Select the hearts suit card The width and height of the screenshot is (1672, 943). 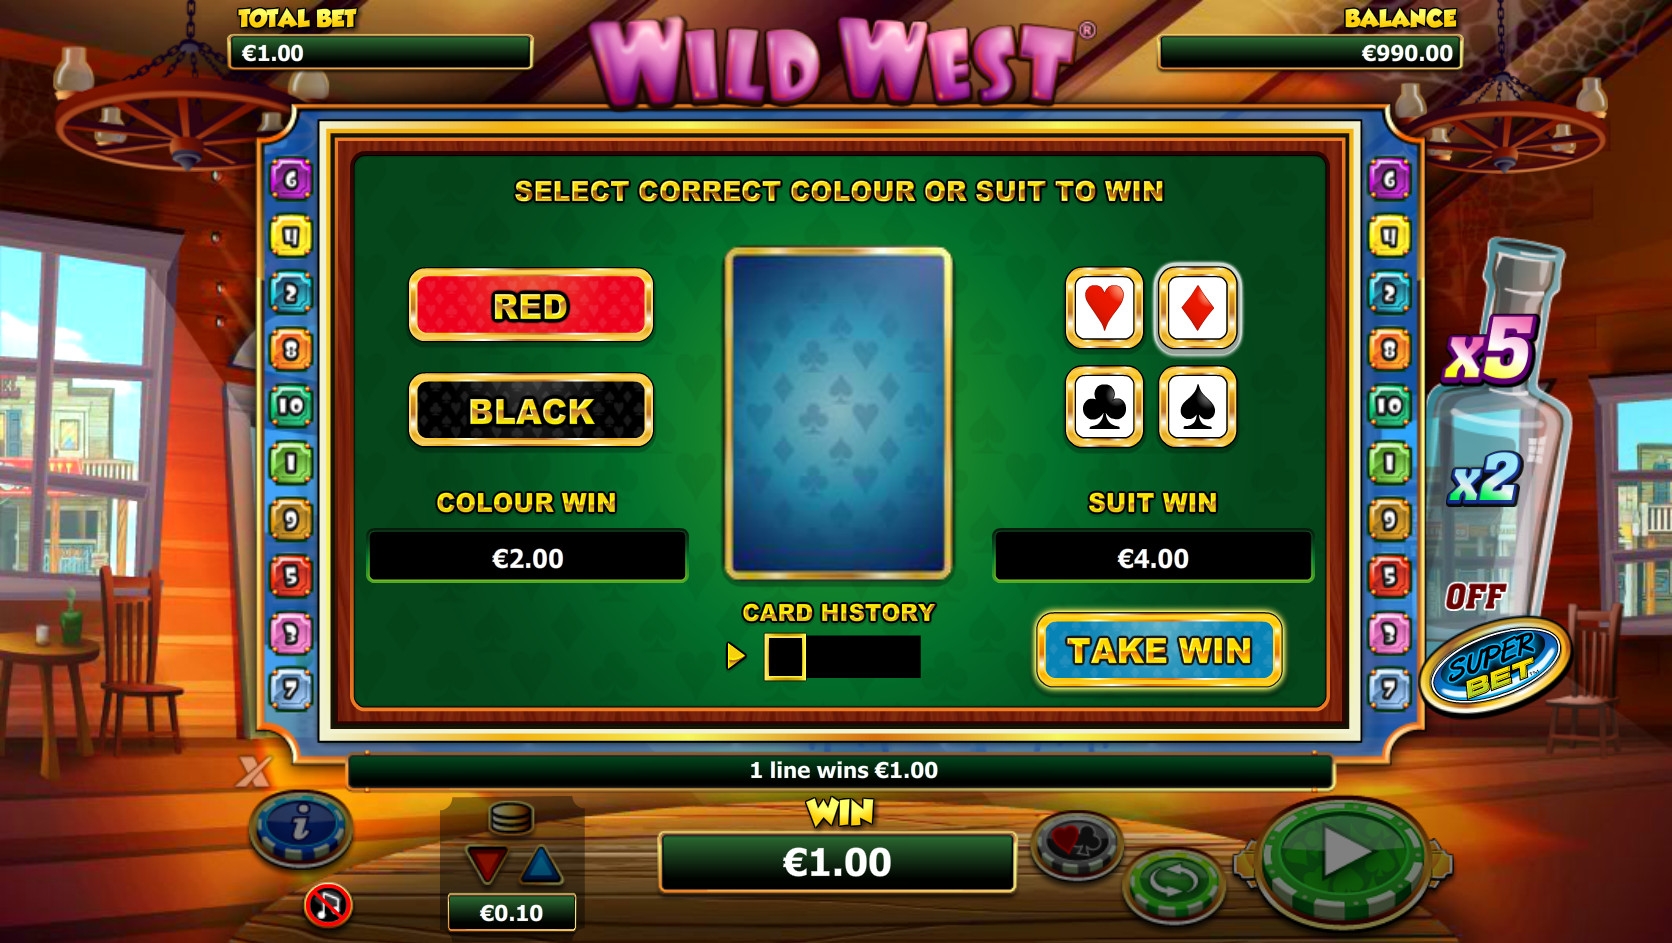click(x=1104, y=308)
